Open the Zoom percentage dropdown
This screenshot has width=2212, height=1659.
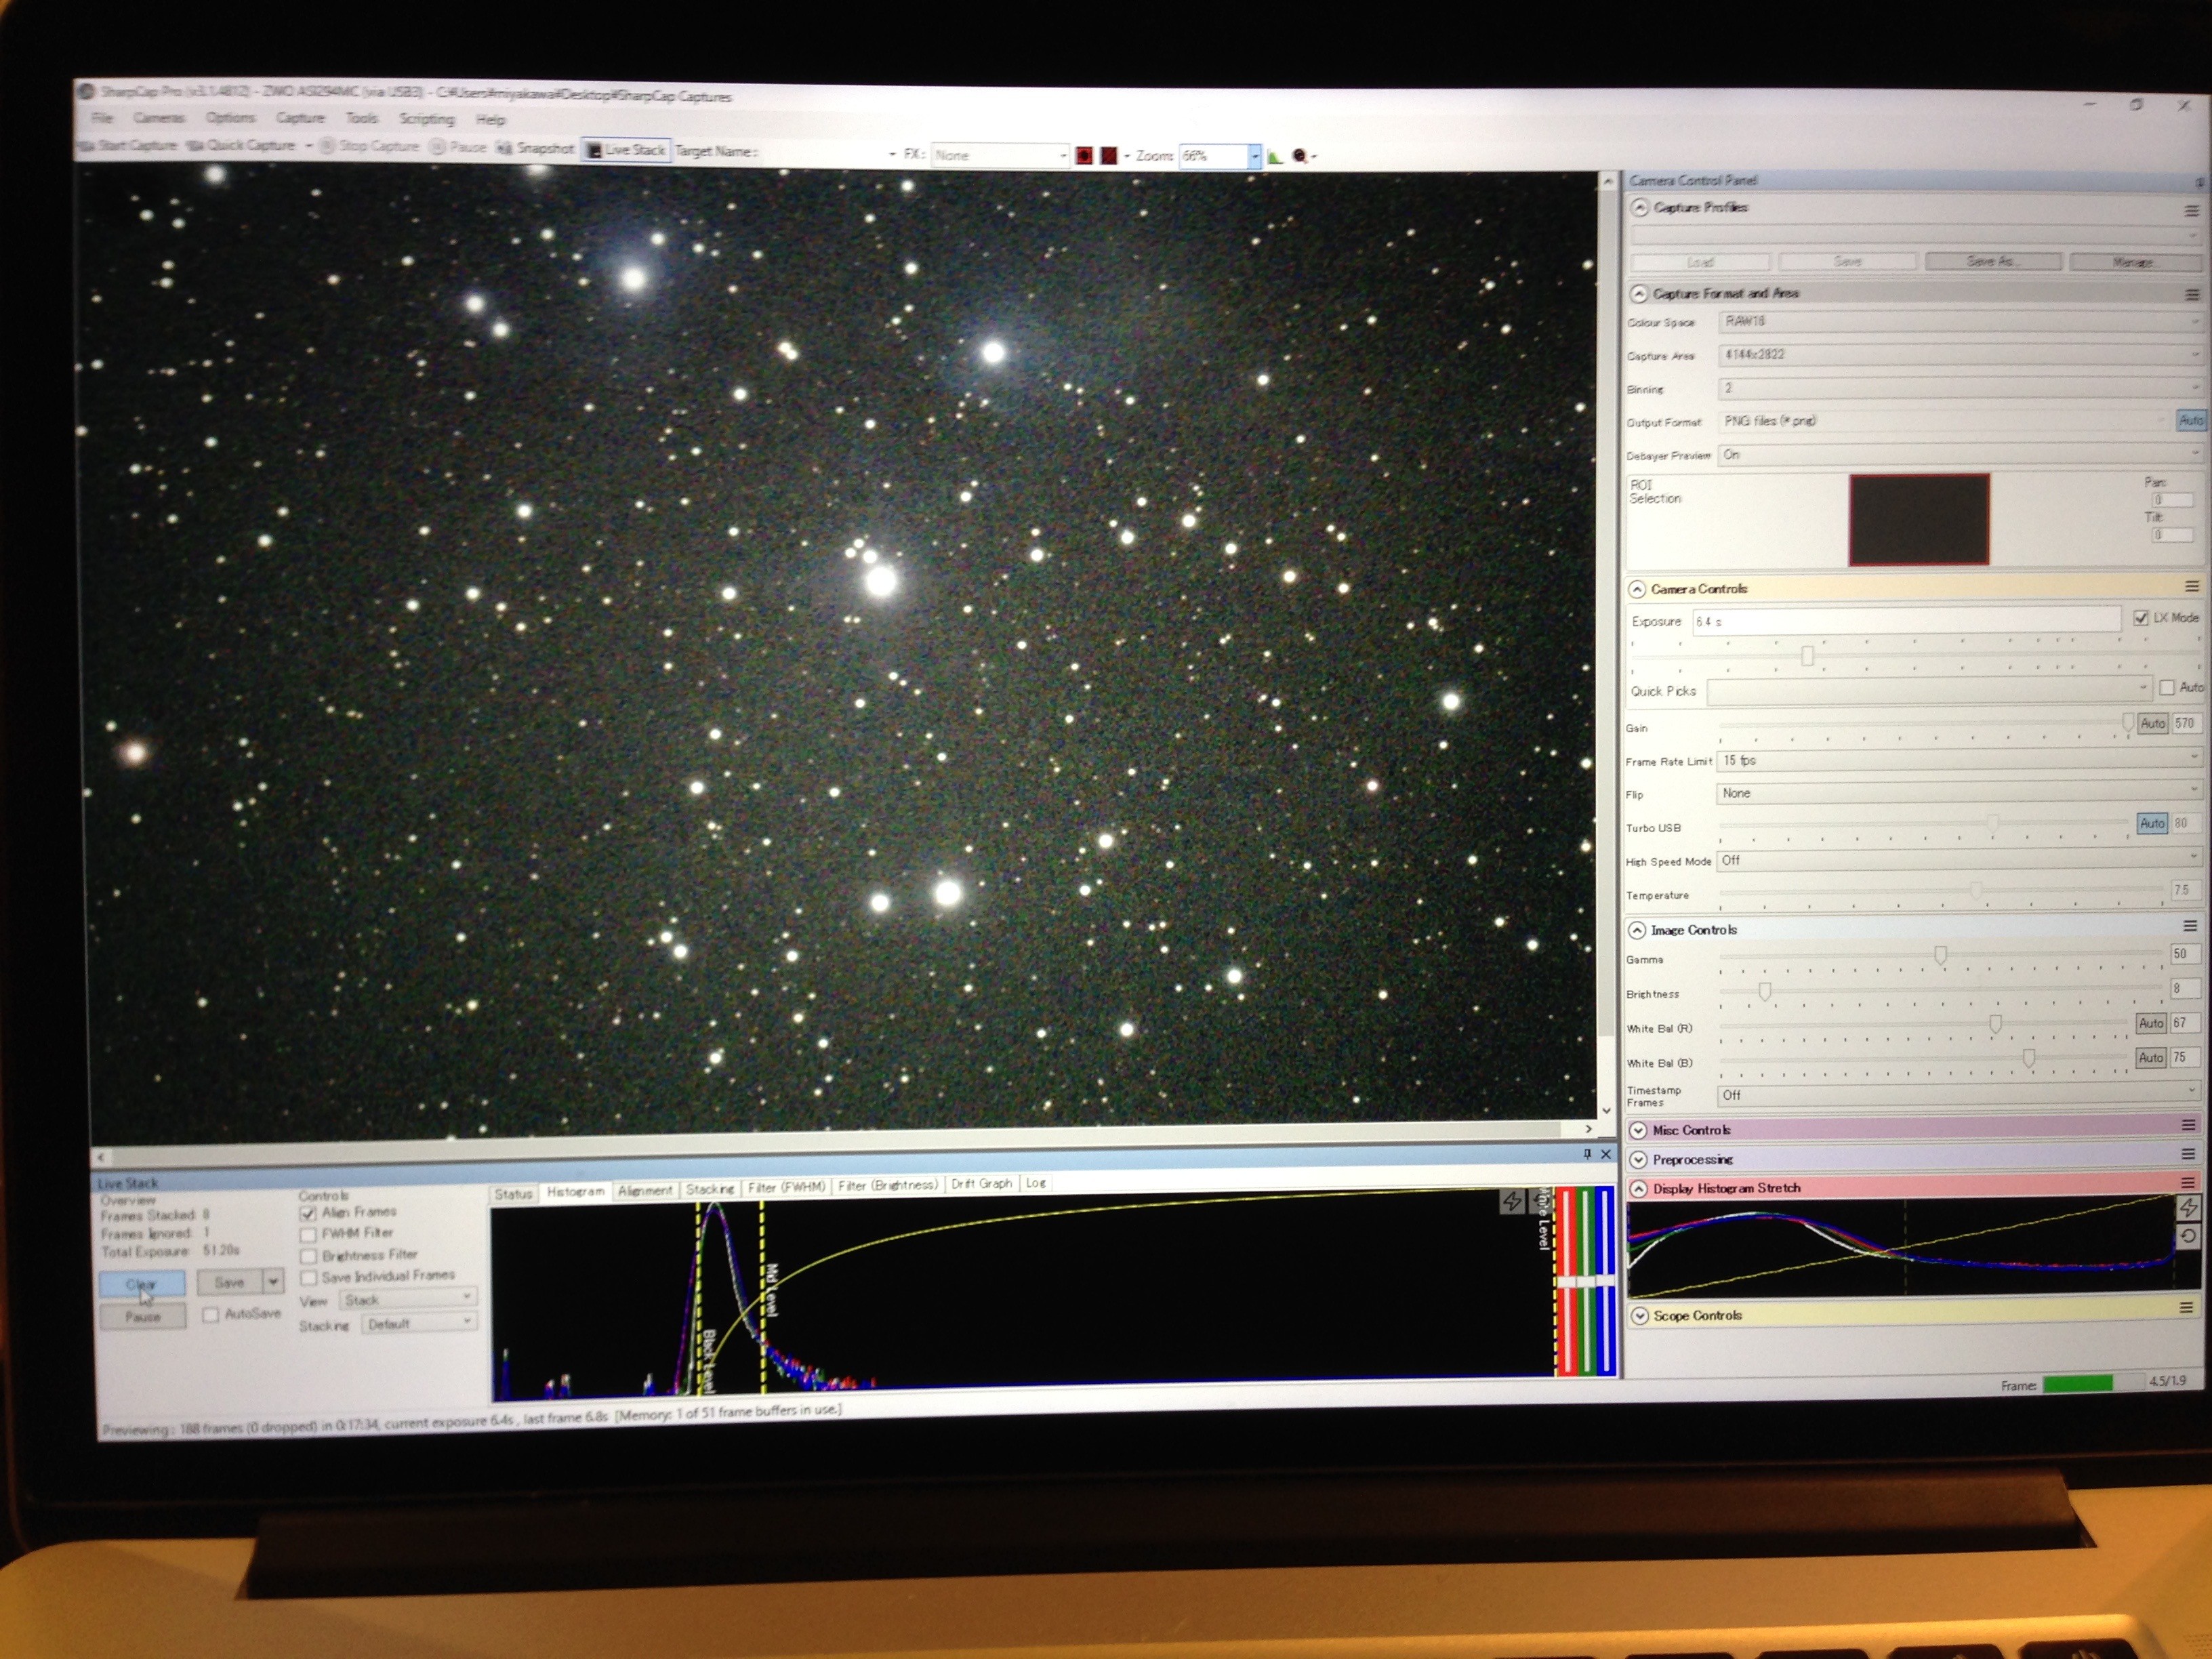pyautogui.click(x=1254, y=156)
